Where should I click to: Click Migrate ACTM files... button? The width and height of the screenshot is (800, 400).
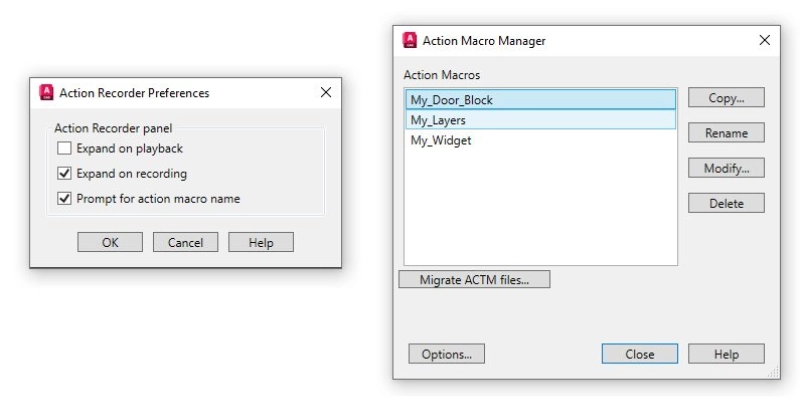click(474, 280)
